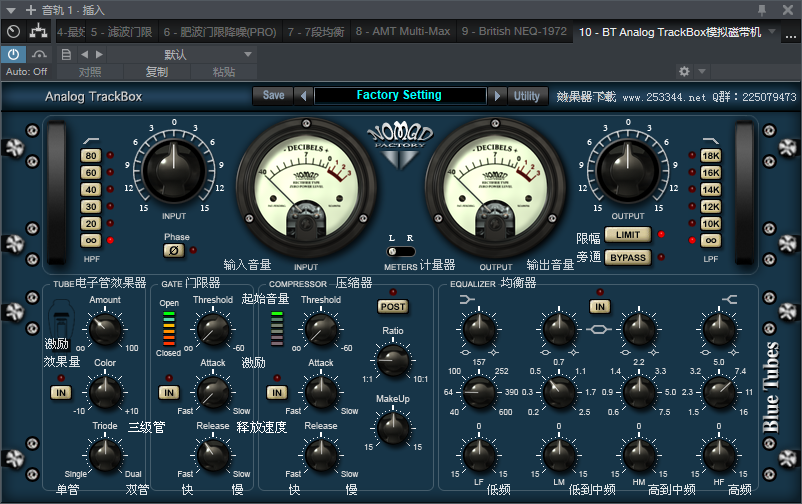802x504 pixels.
Task: Click the LF gain knob
Action: point(479,455)
